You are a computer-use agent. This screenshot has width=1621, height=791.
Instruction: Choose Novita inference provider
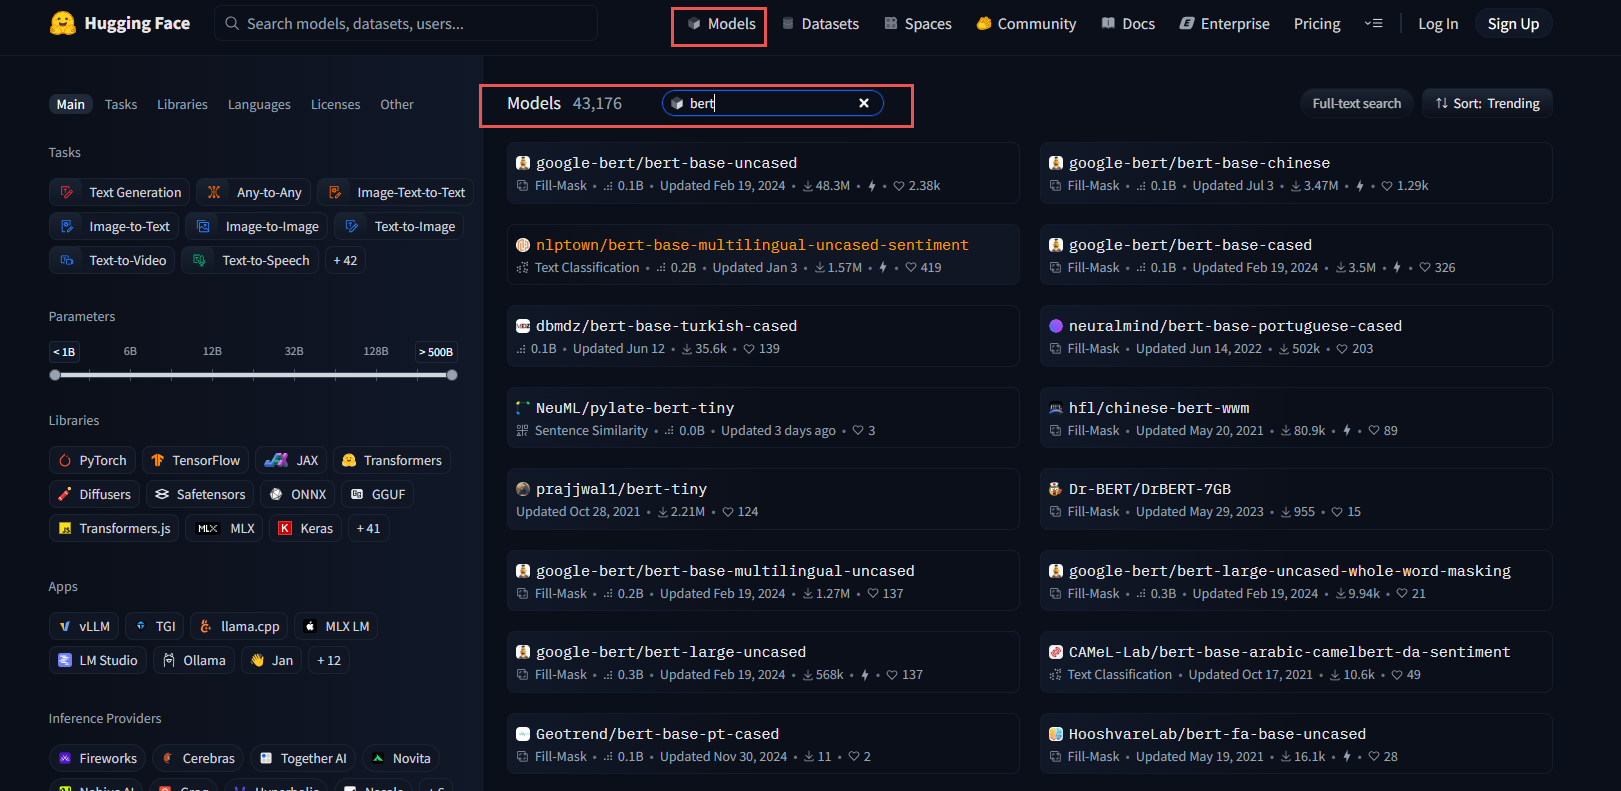(x=401, y=758)
